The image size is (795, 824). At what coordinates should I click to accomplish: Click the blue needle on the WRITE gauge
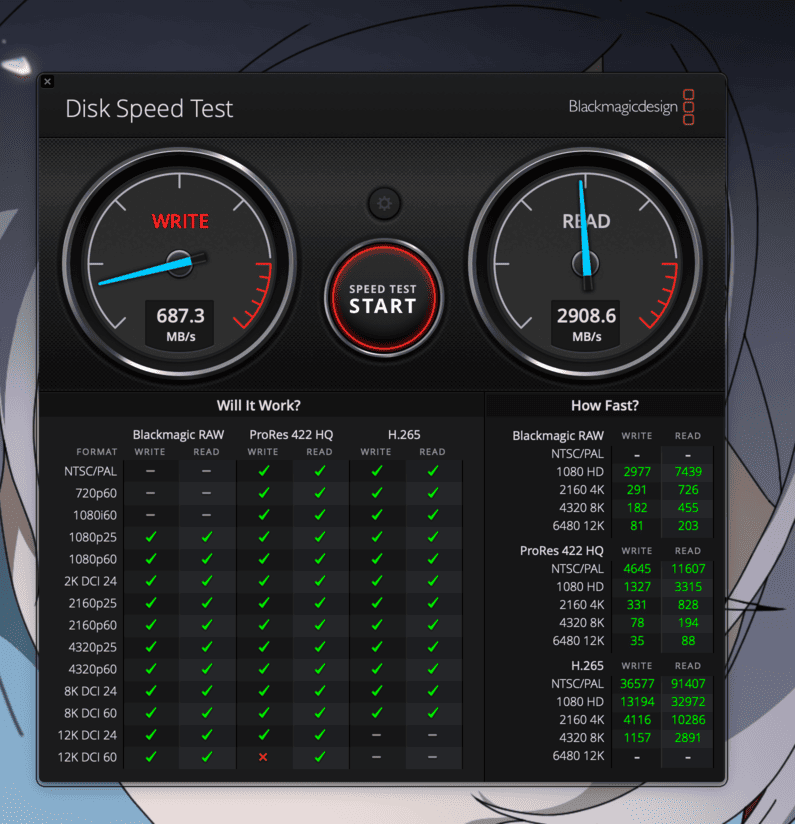coord(140,272)
